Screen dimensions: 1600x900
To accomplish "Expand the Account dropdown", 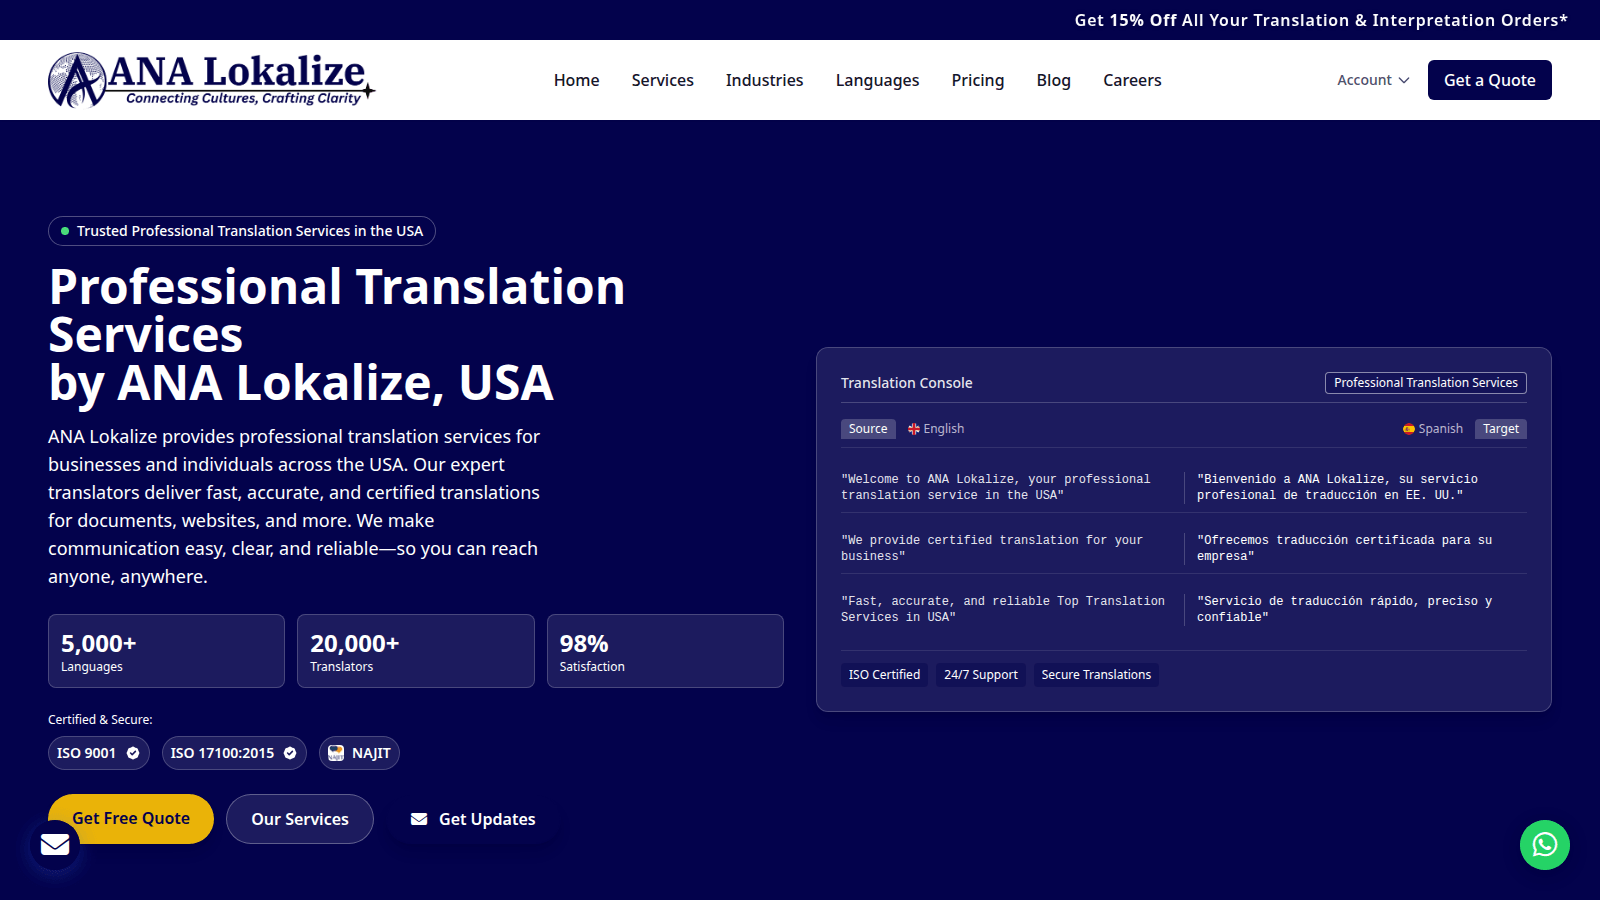I will [1373, 80].
